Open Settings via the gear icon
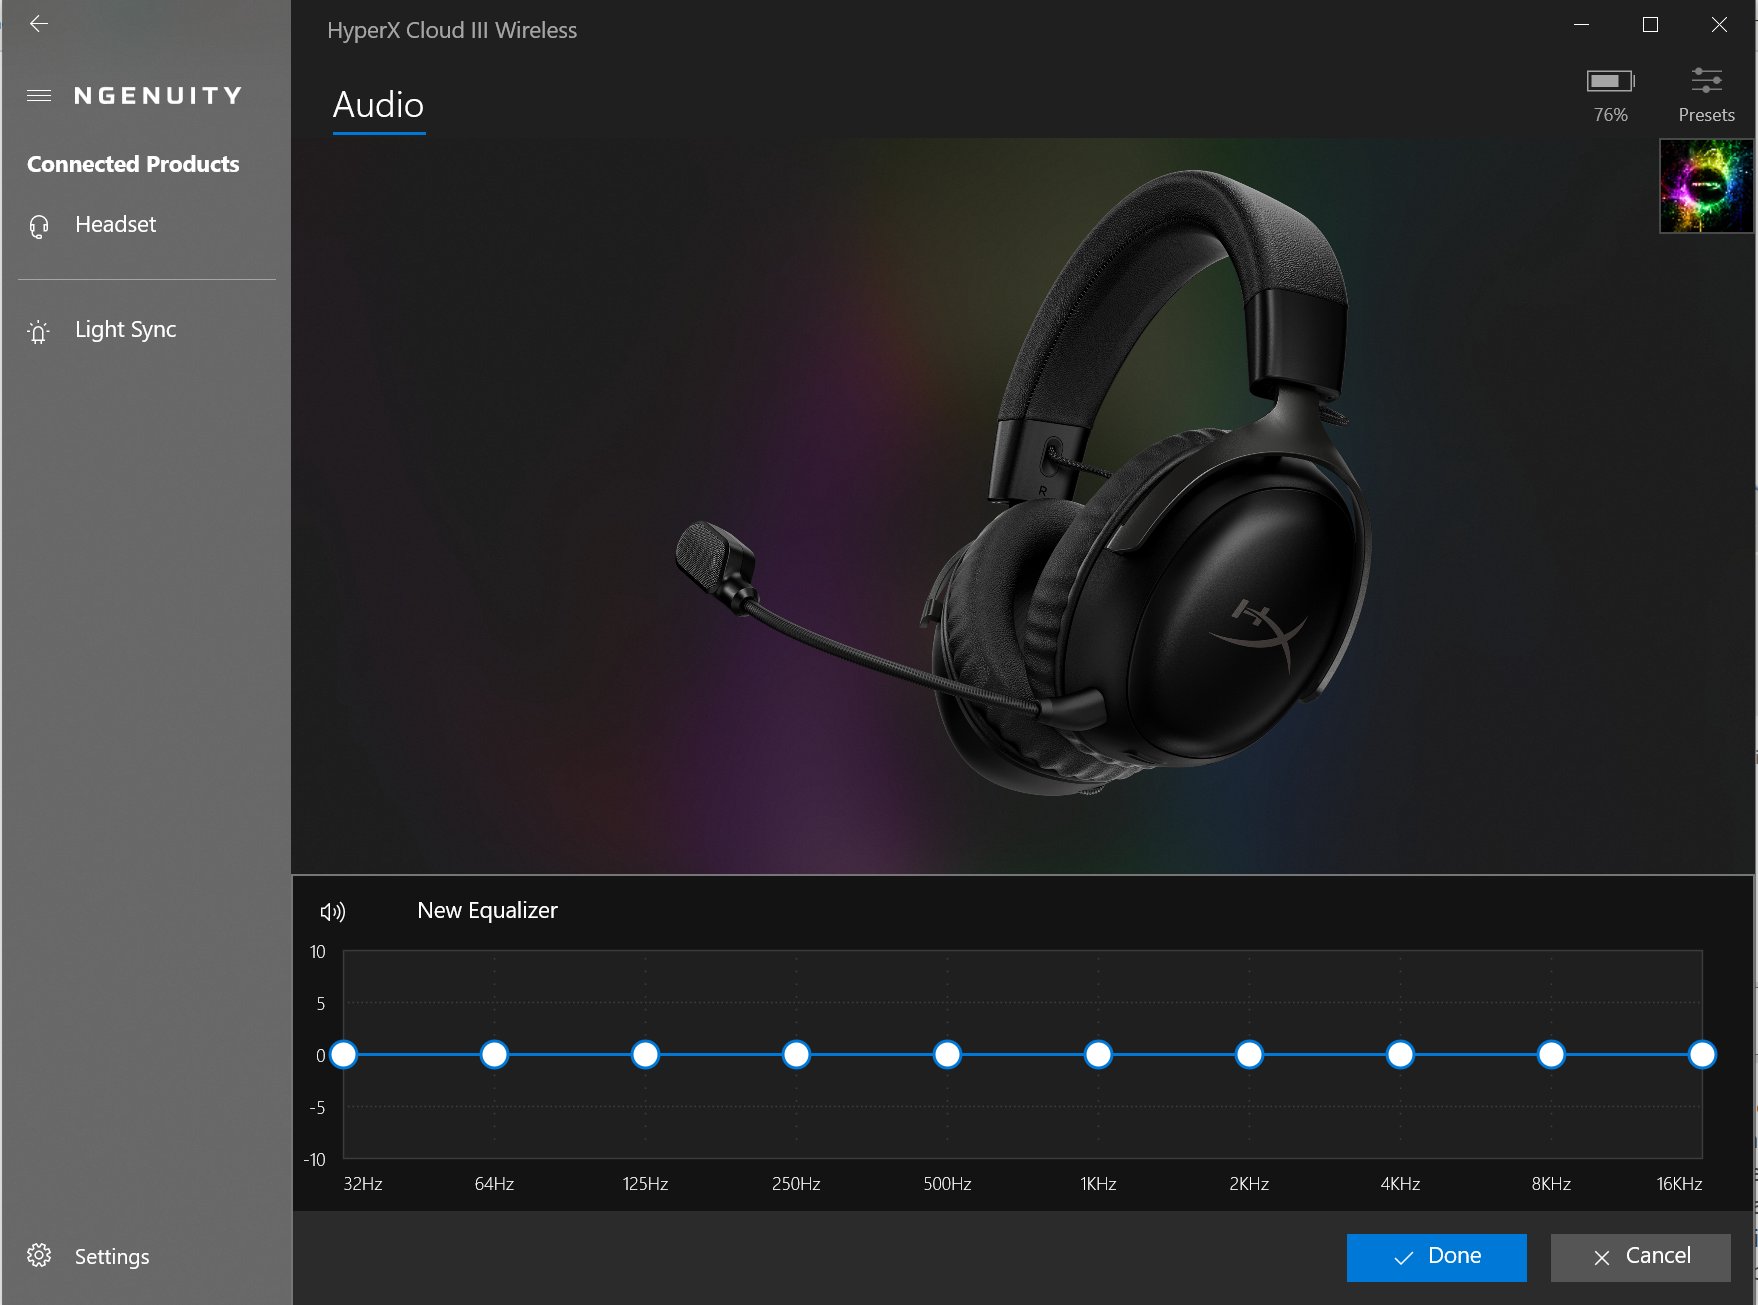Image resolution: width=1758 pixels, height=1305 pixels. tap(39, 1256)
